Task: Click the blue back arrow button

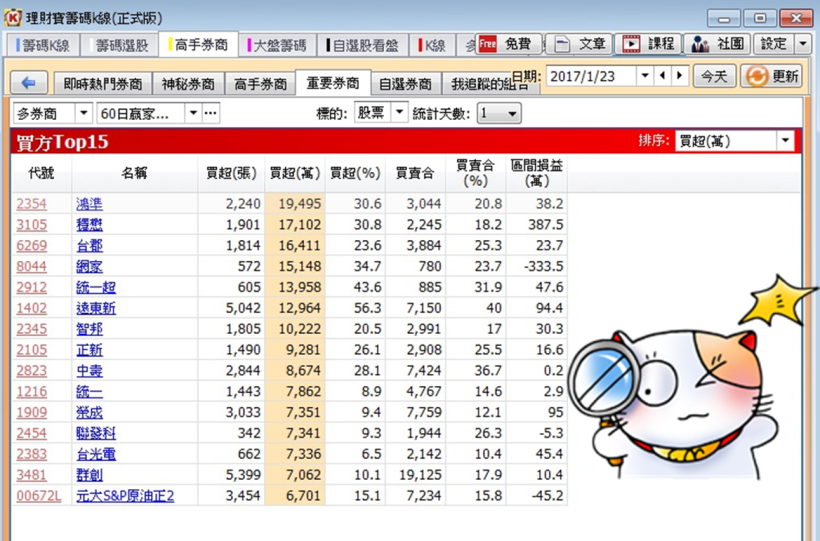Action: [29, 83]
